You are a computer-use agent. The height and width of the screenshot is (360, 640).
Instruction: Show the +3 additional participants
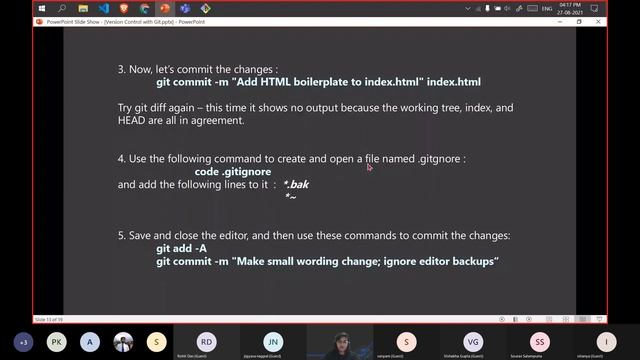(x=23, y=342)
